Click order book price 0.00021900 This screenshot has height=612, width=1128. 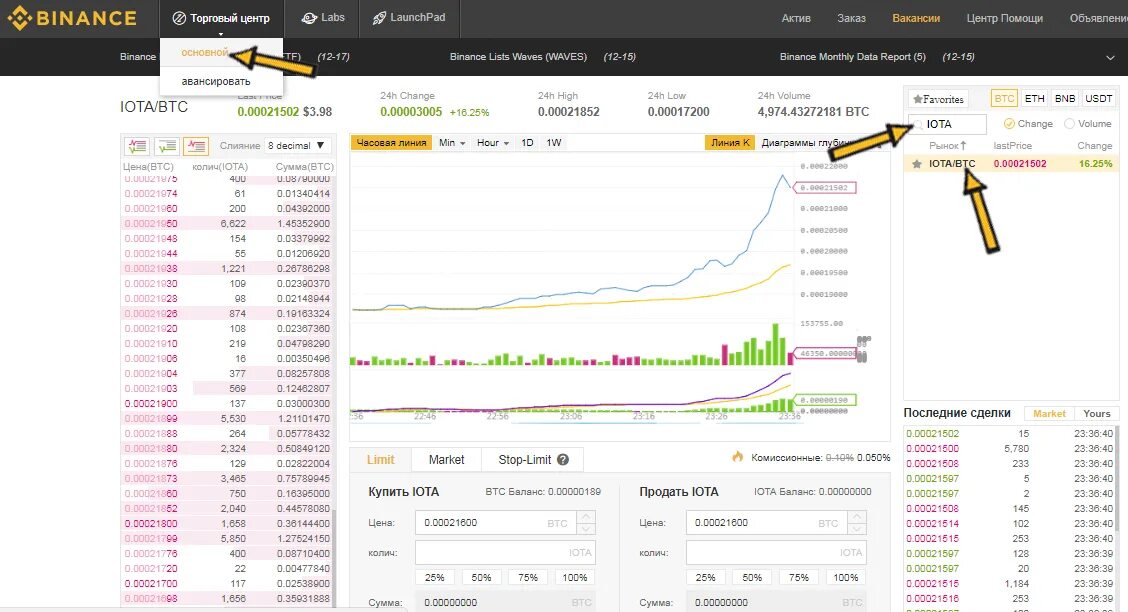tap(151, 403)
